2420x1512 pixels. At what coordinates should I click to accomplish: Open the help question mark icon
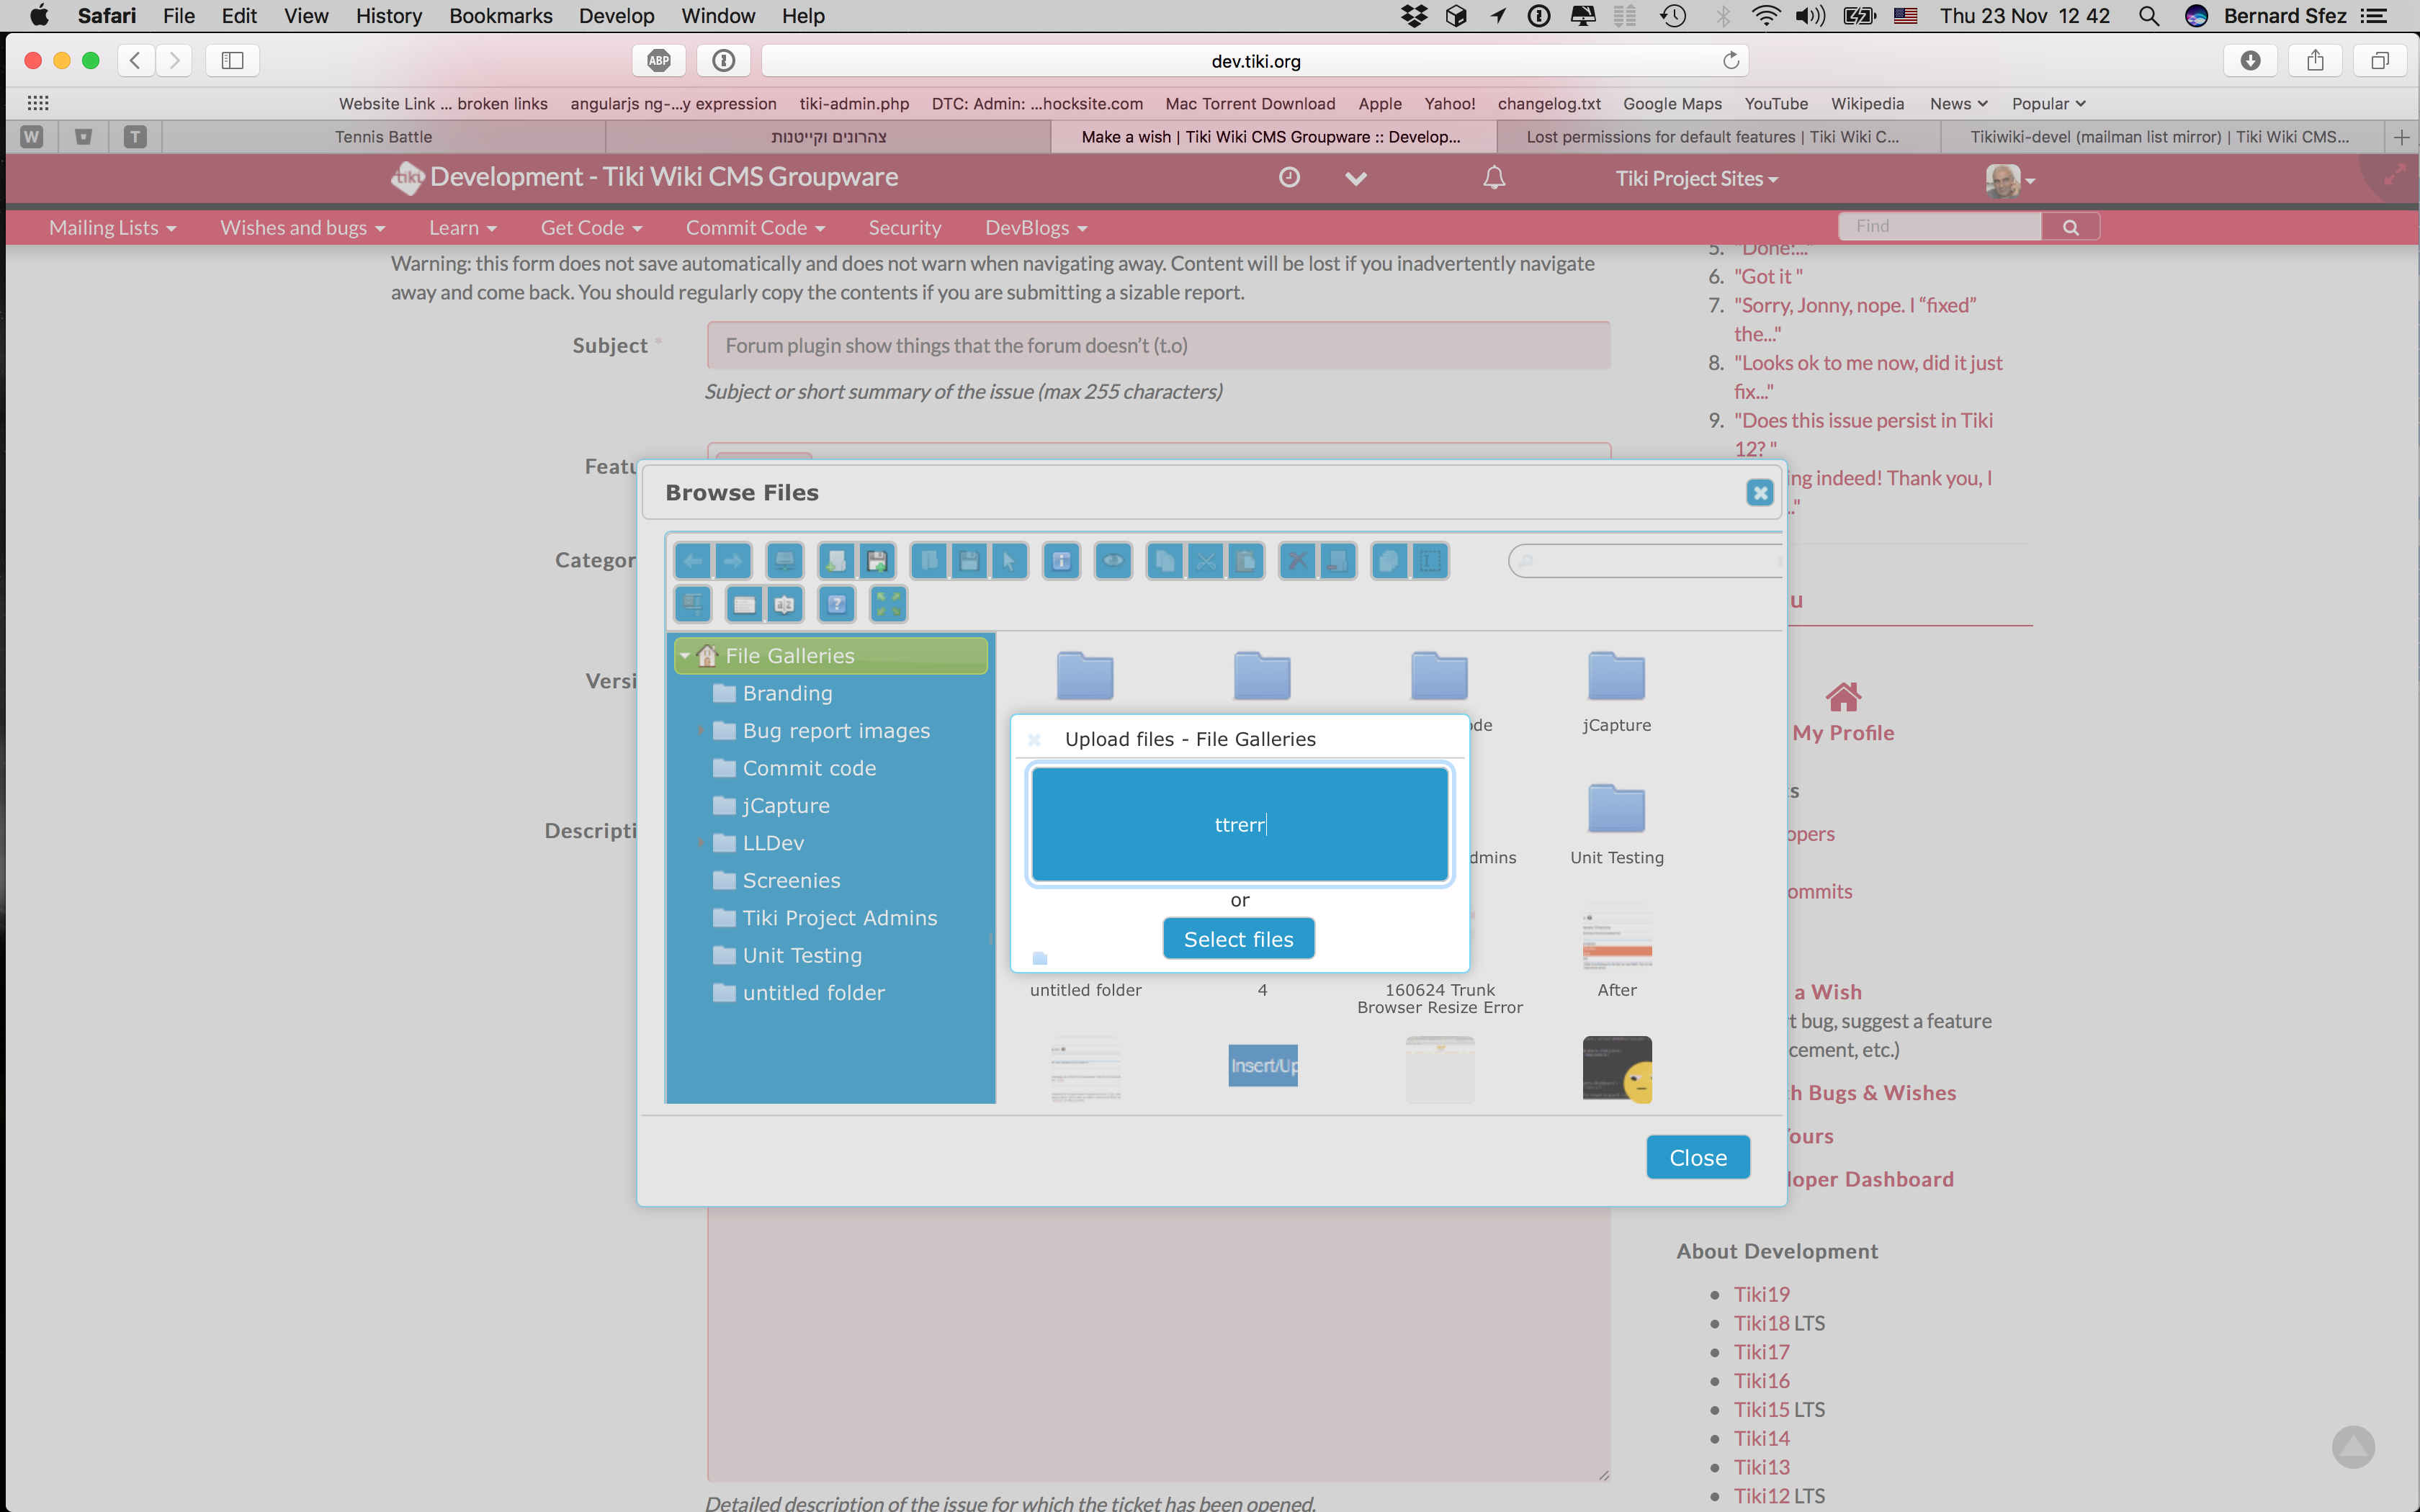coord(837,604)
